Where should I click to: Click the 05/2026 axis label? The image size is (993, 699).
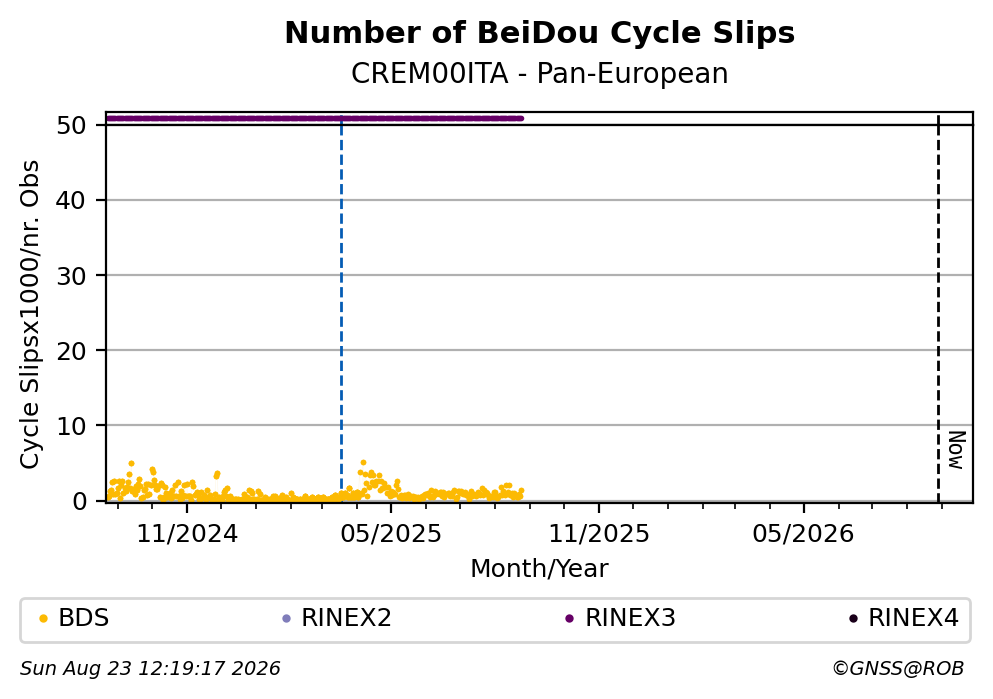[803, 534]
